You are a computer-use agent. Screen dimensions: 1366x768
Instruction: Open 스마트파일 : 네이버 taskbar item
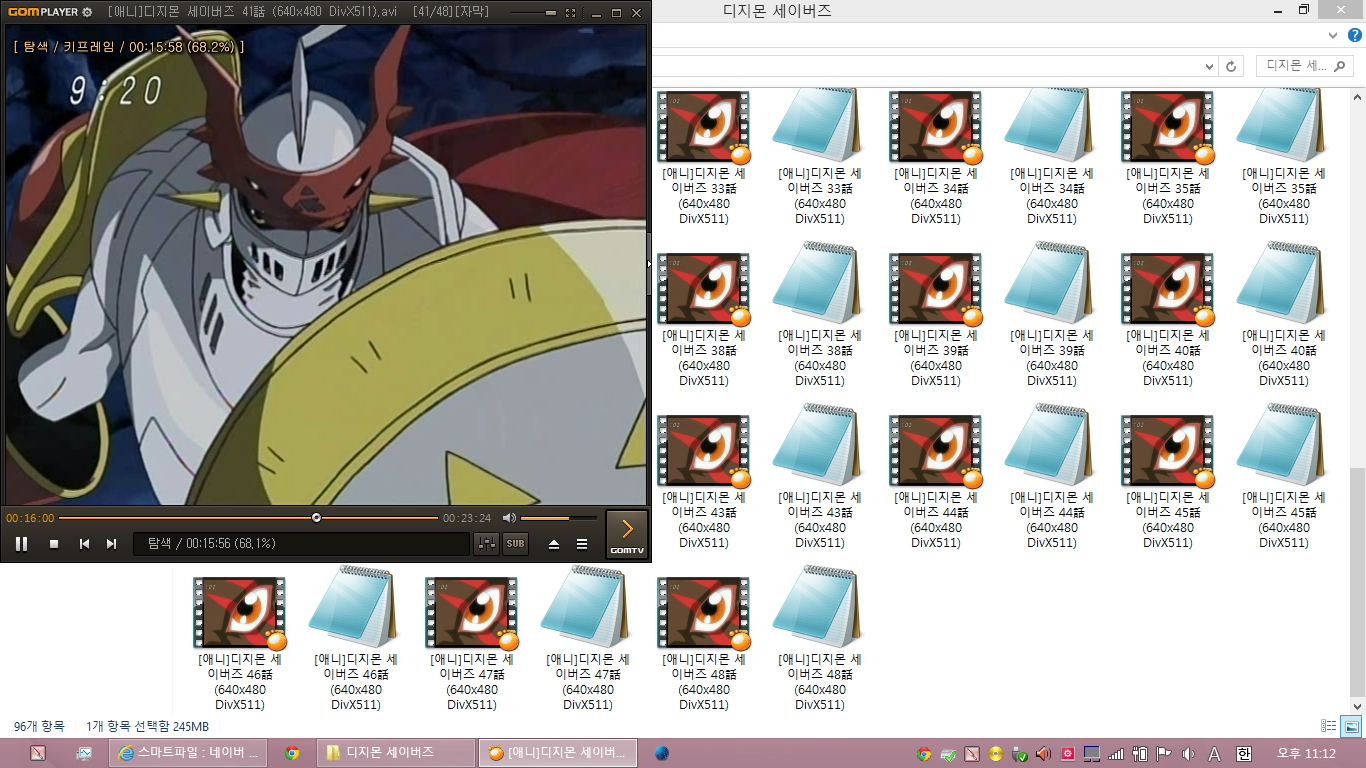point(188,753)
